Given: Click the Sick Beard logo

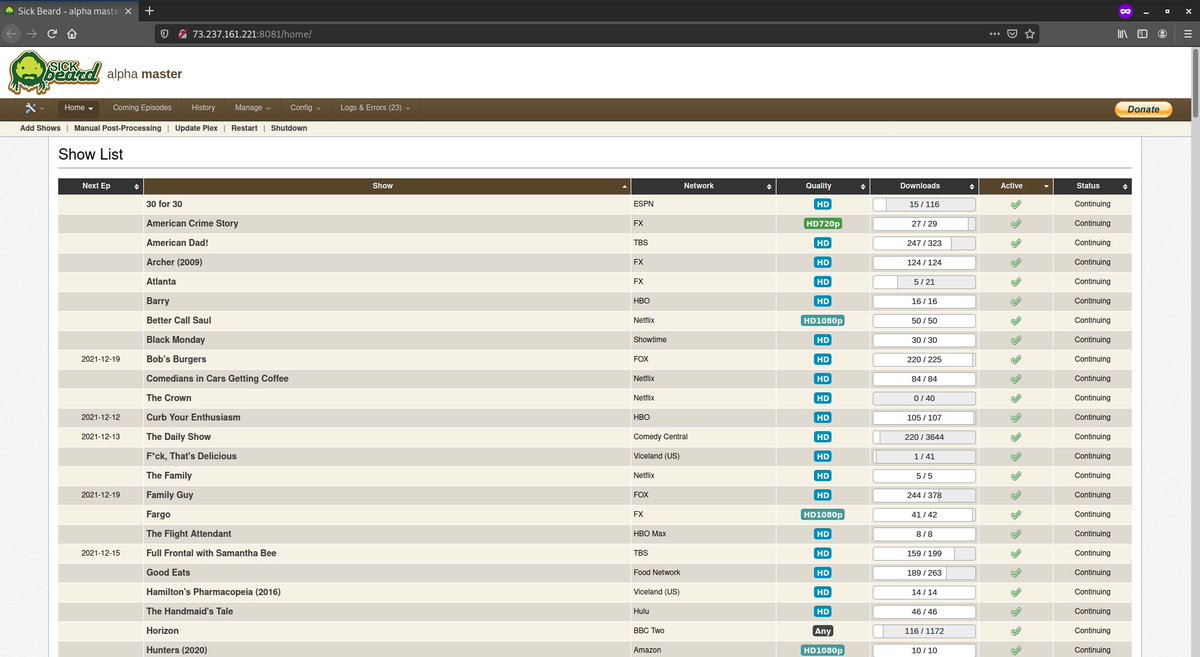Looking at the screenshot, I should [55, 72].
